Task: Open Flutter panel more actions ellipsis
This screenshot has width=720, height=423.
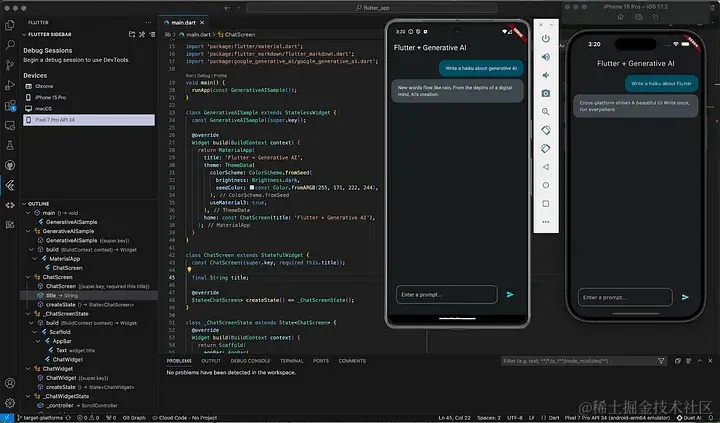Action: [148, 23]
